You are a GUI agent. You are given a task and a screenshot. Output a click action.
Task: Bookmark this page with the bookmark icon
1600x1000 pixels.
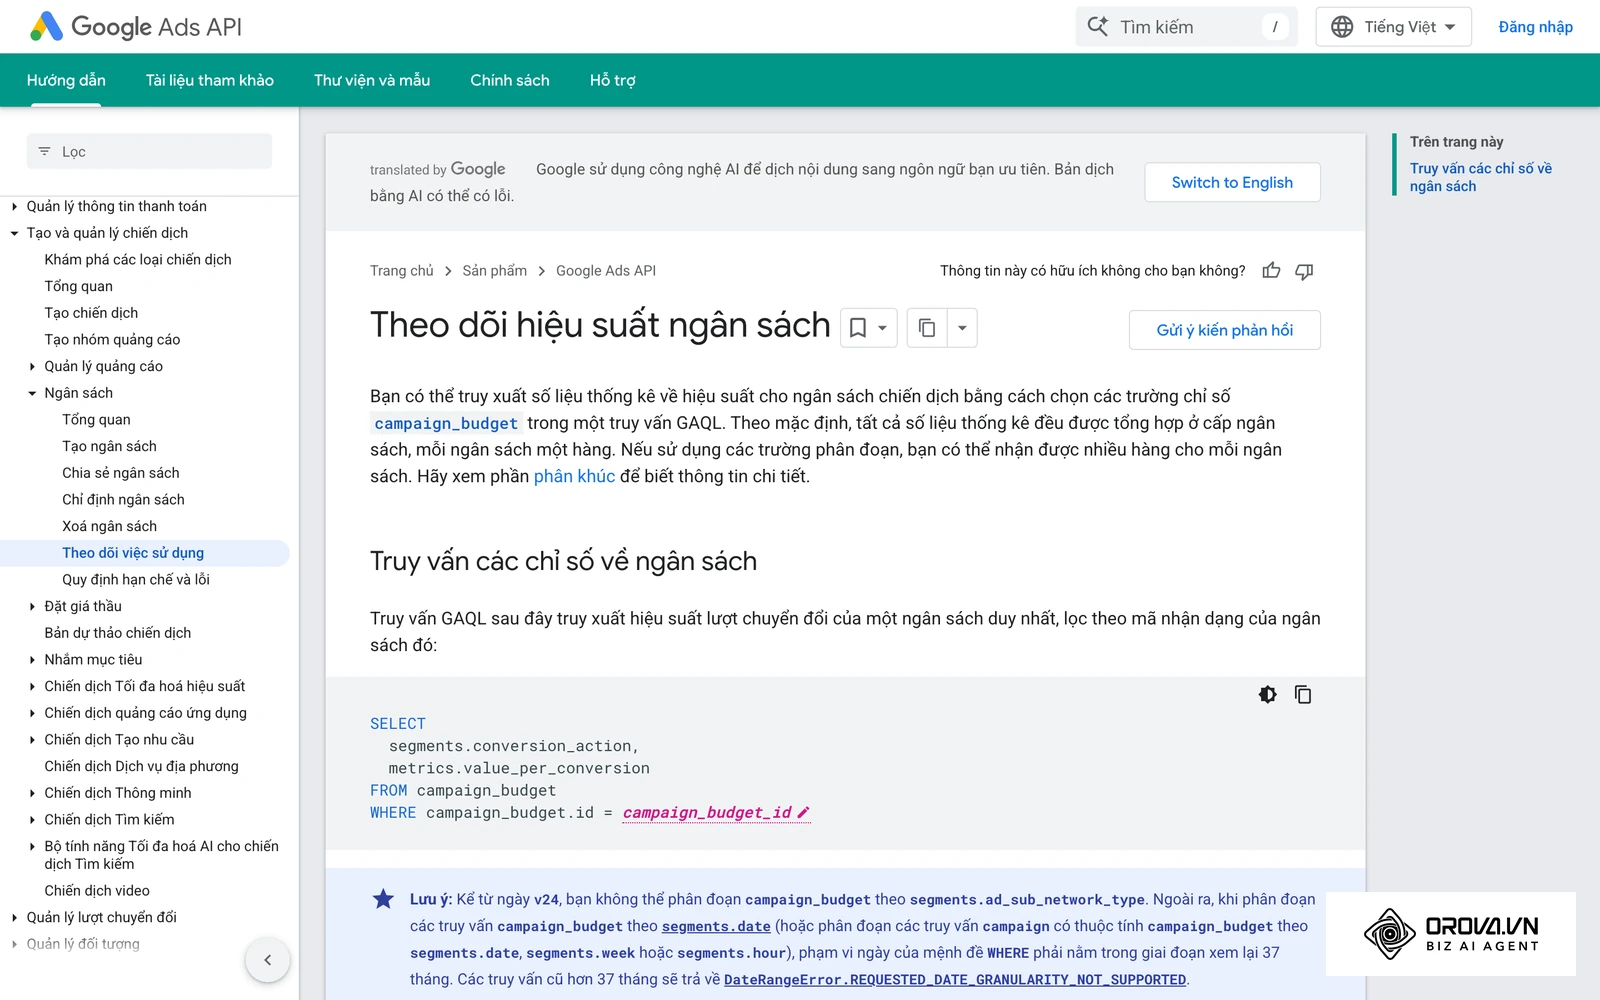(858, 328)
